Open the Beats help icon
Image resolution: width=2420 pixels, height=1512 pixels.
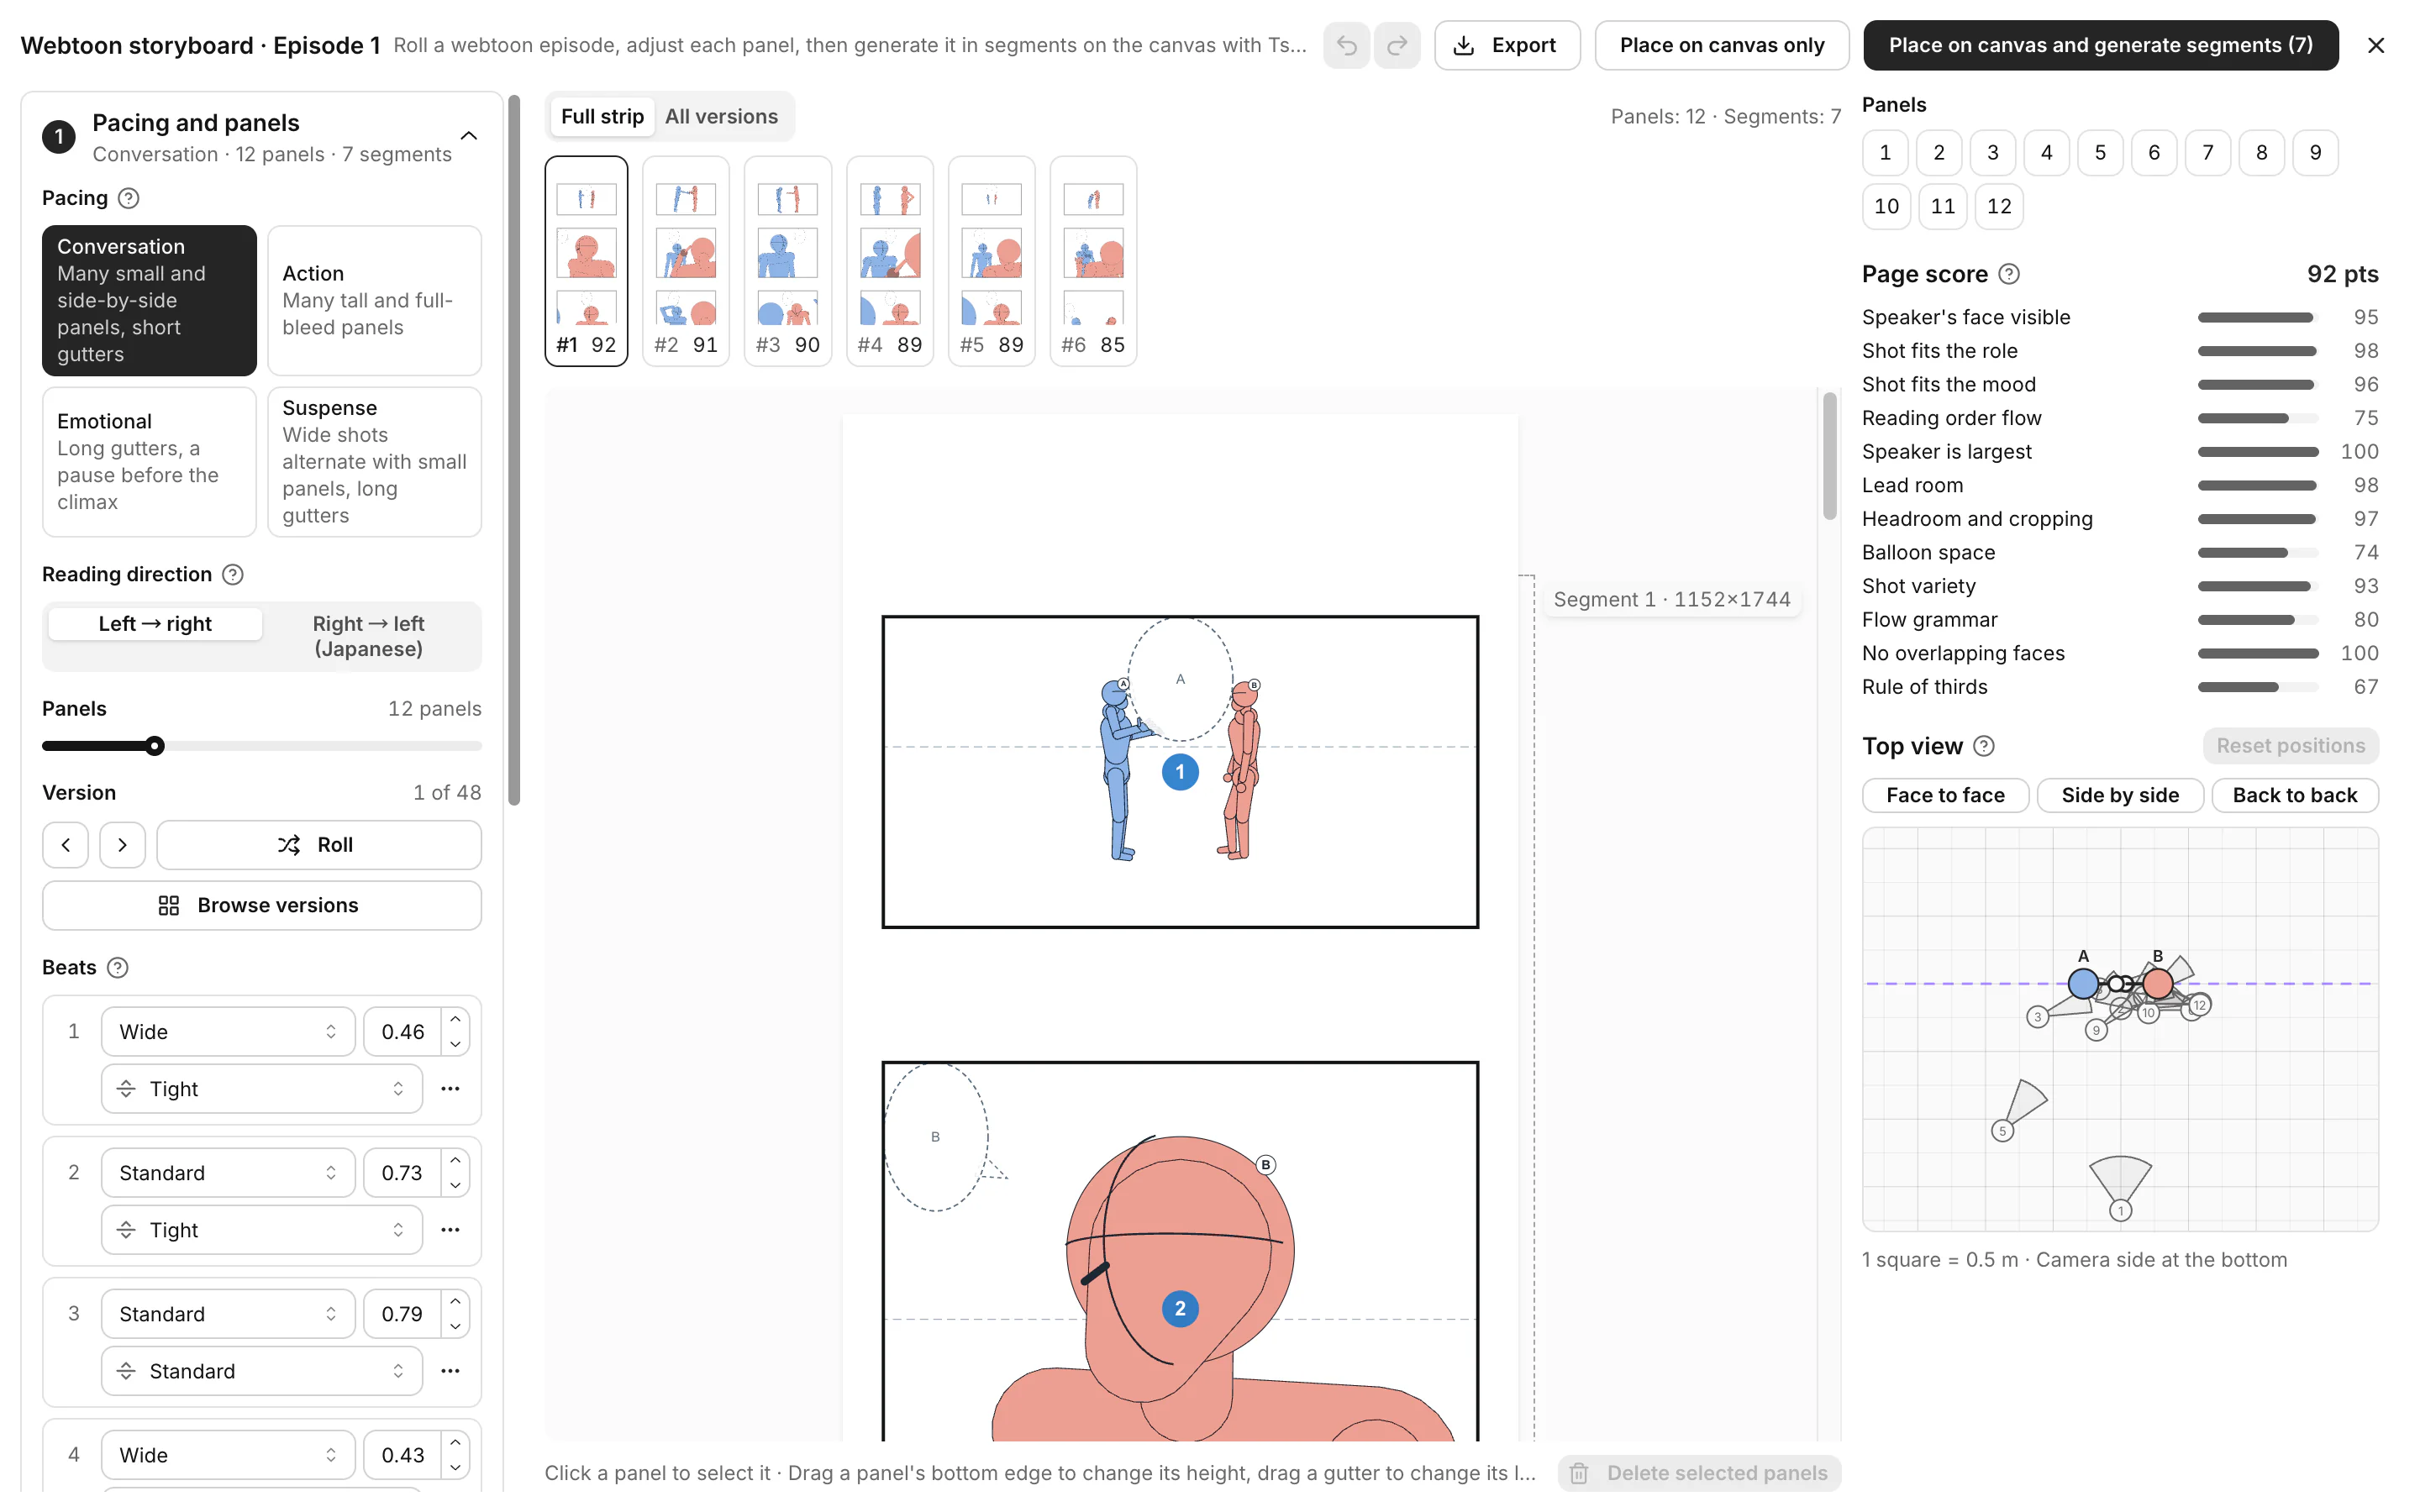(x=117, y=967)
